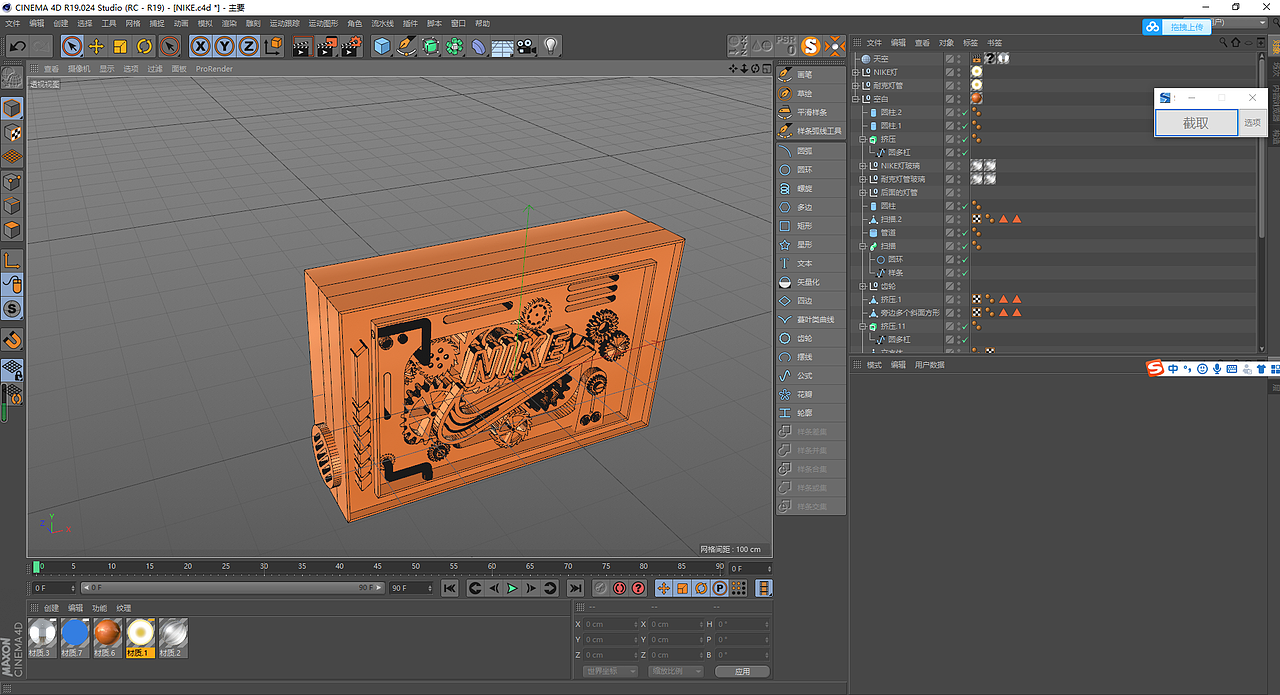Toggle visibility dots for 天空

click(957, 59)
